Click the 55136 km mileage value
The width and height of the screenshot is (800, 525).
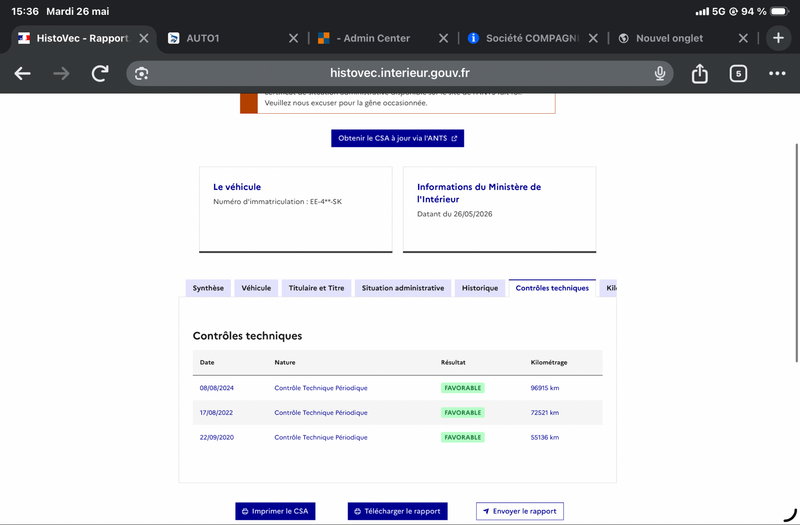tap(545, 437)
